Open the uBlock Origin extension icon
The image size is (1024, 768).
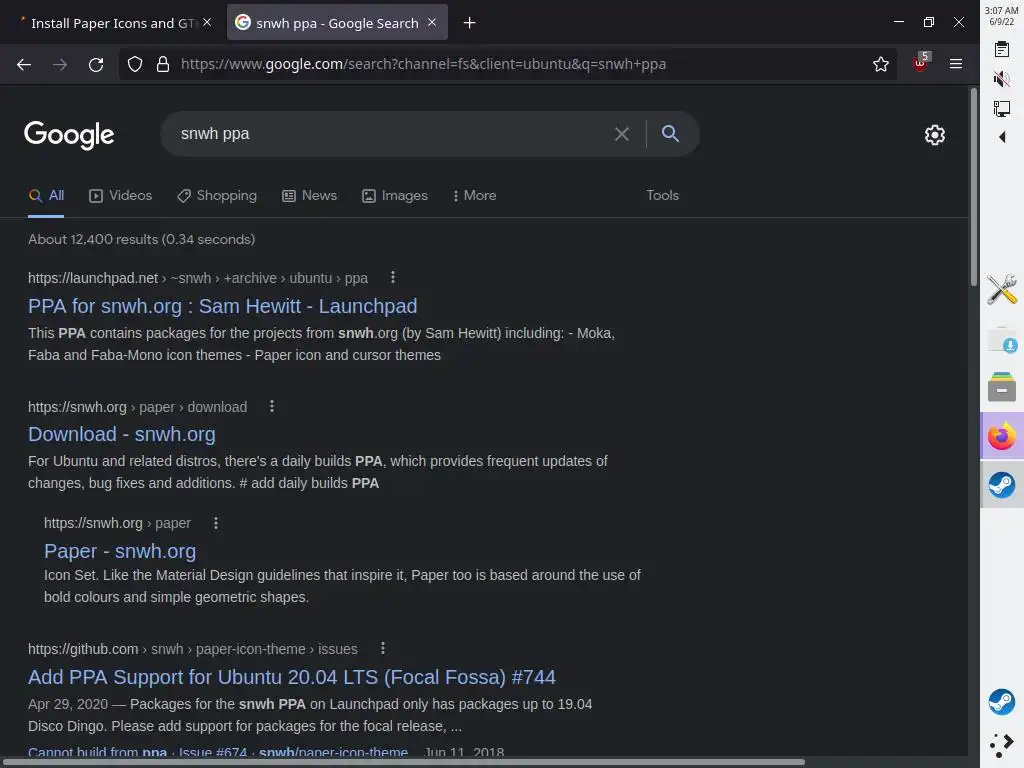(921, 63)
